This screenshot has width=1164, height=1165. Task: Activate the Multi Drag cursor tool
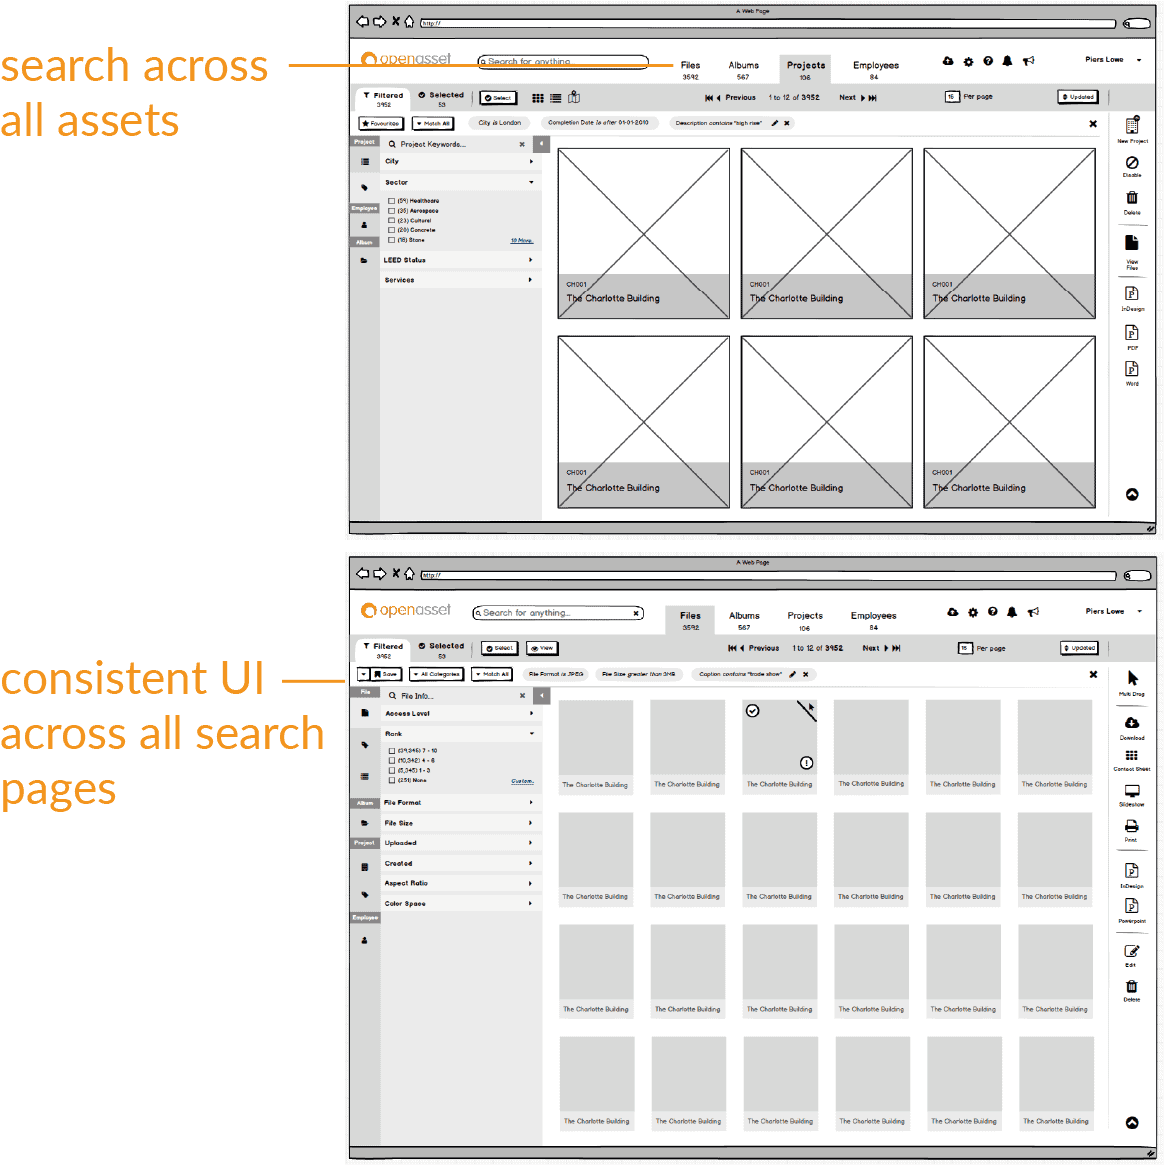[x=1132, y=679]
